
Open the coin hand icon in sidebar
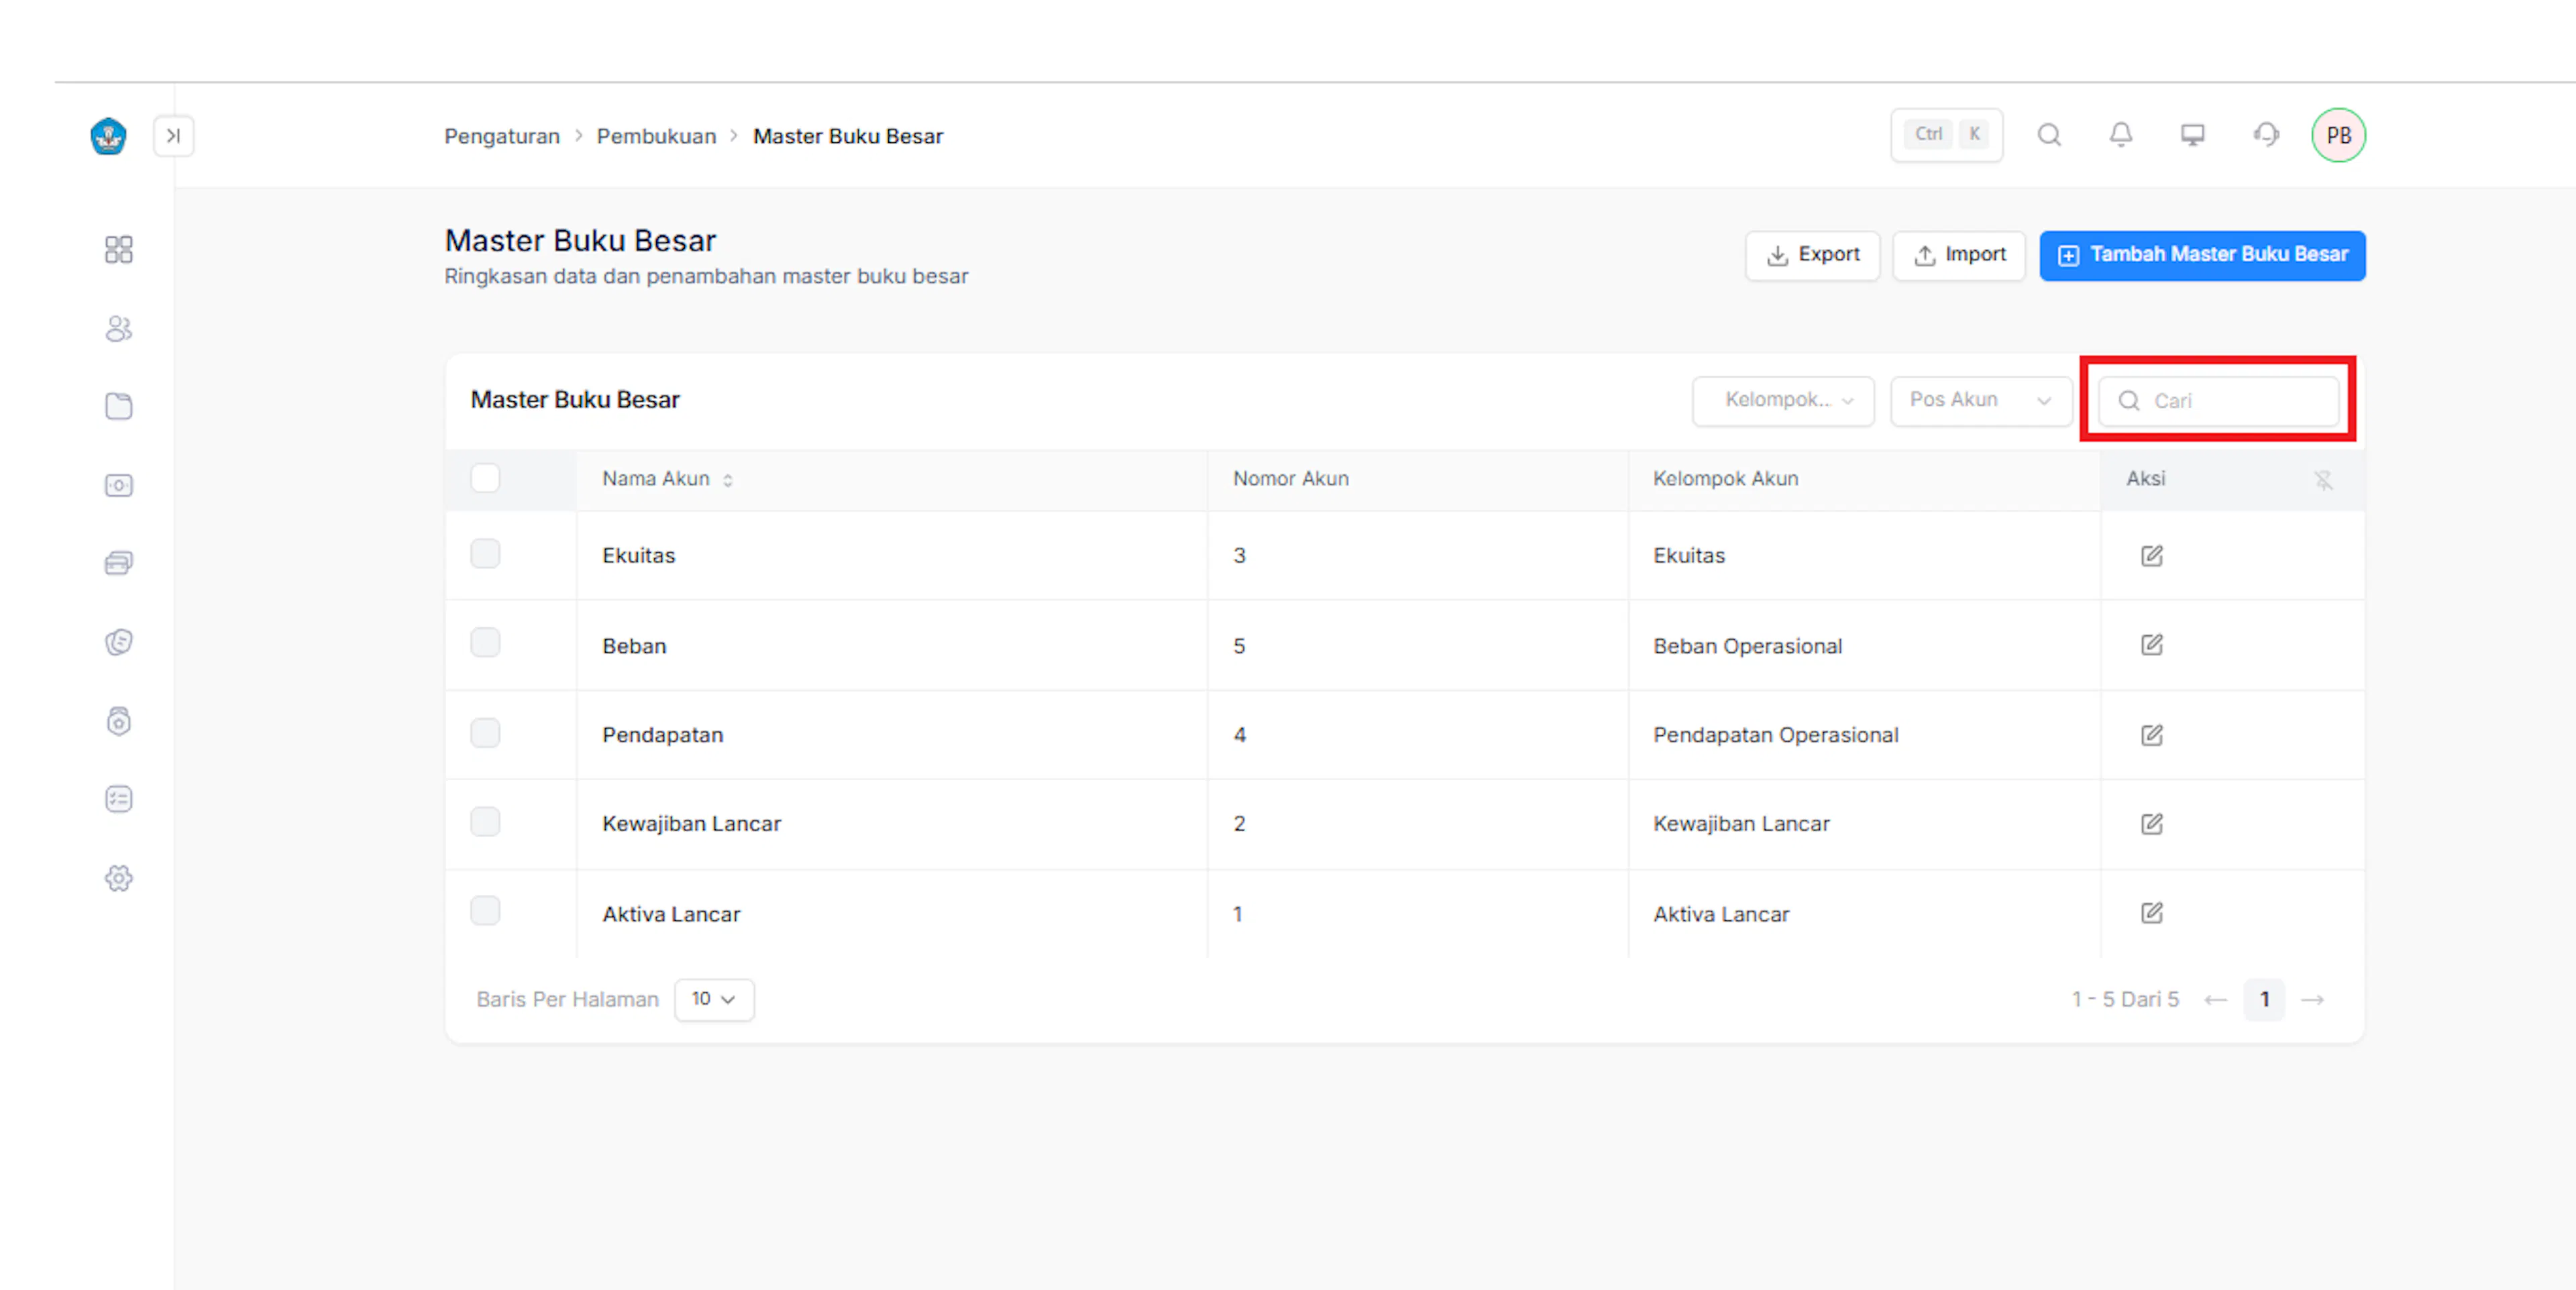pyautogui.click(x=119, y=642)
